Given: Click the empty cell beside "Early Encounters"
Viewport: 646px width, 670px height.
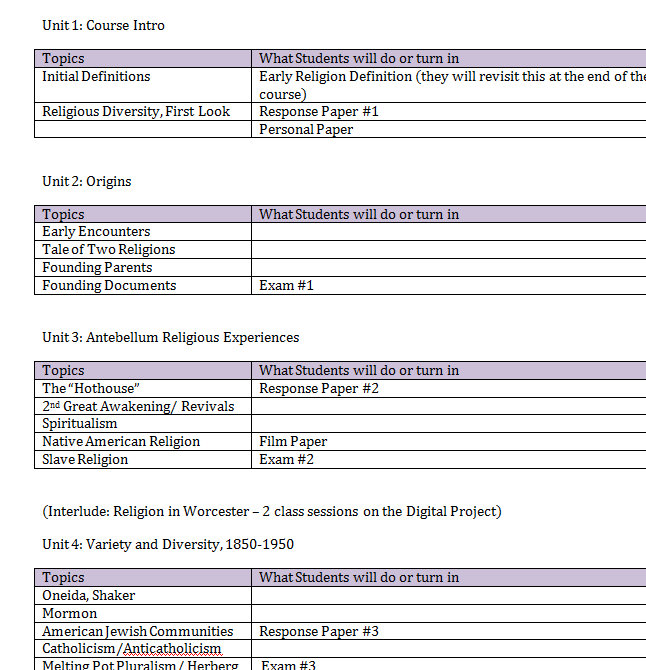Looking at the screenshot, I should click(x=449, y=231).
